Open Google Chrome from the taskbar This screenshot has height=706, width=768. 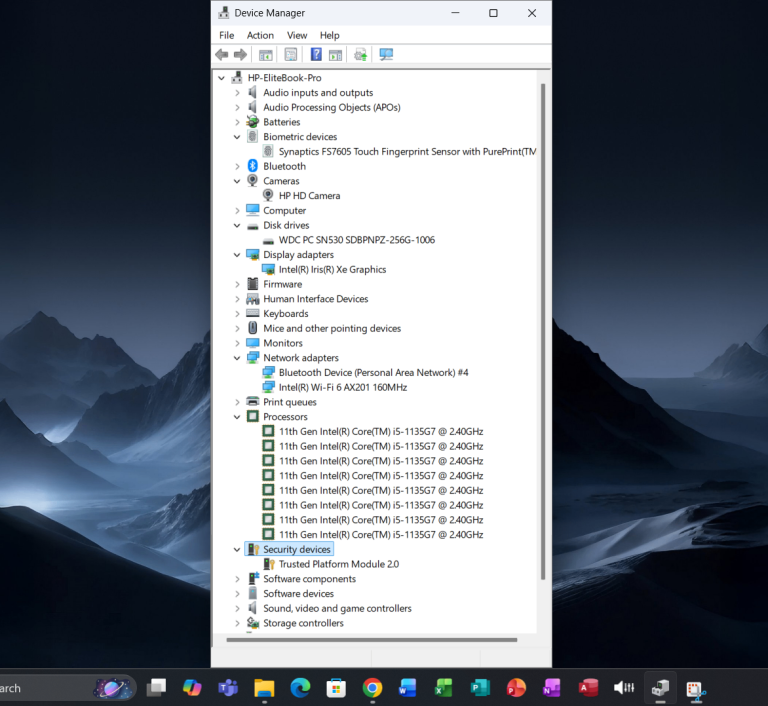[372, 688]
